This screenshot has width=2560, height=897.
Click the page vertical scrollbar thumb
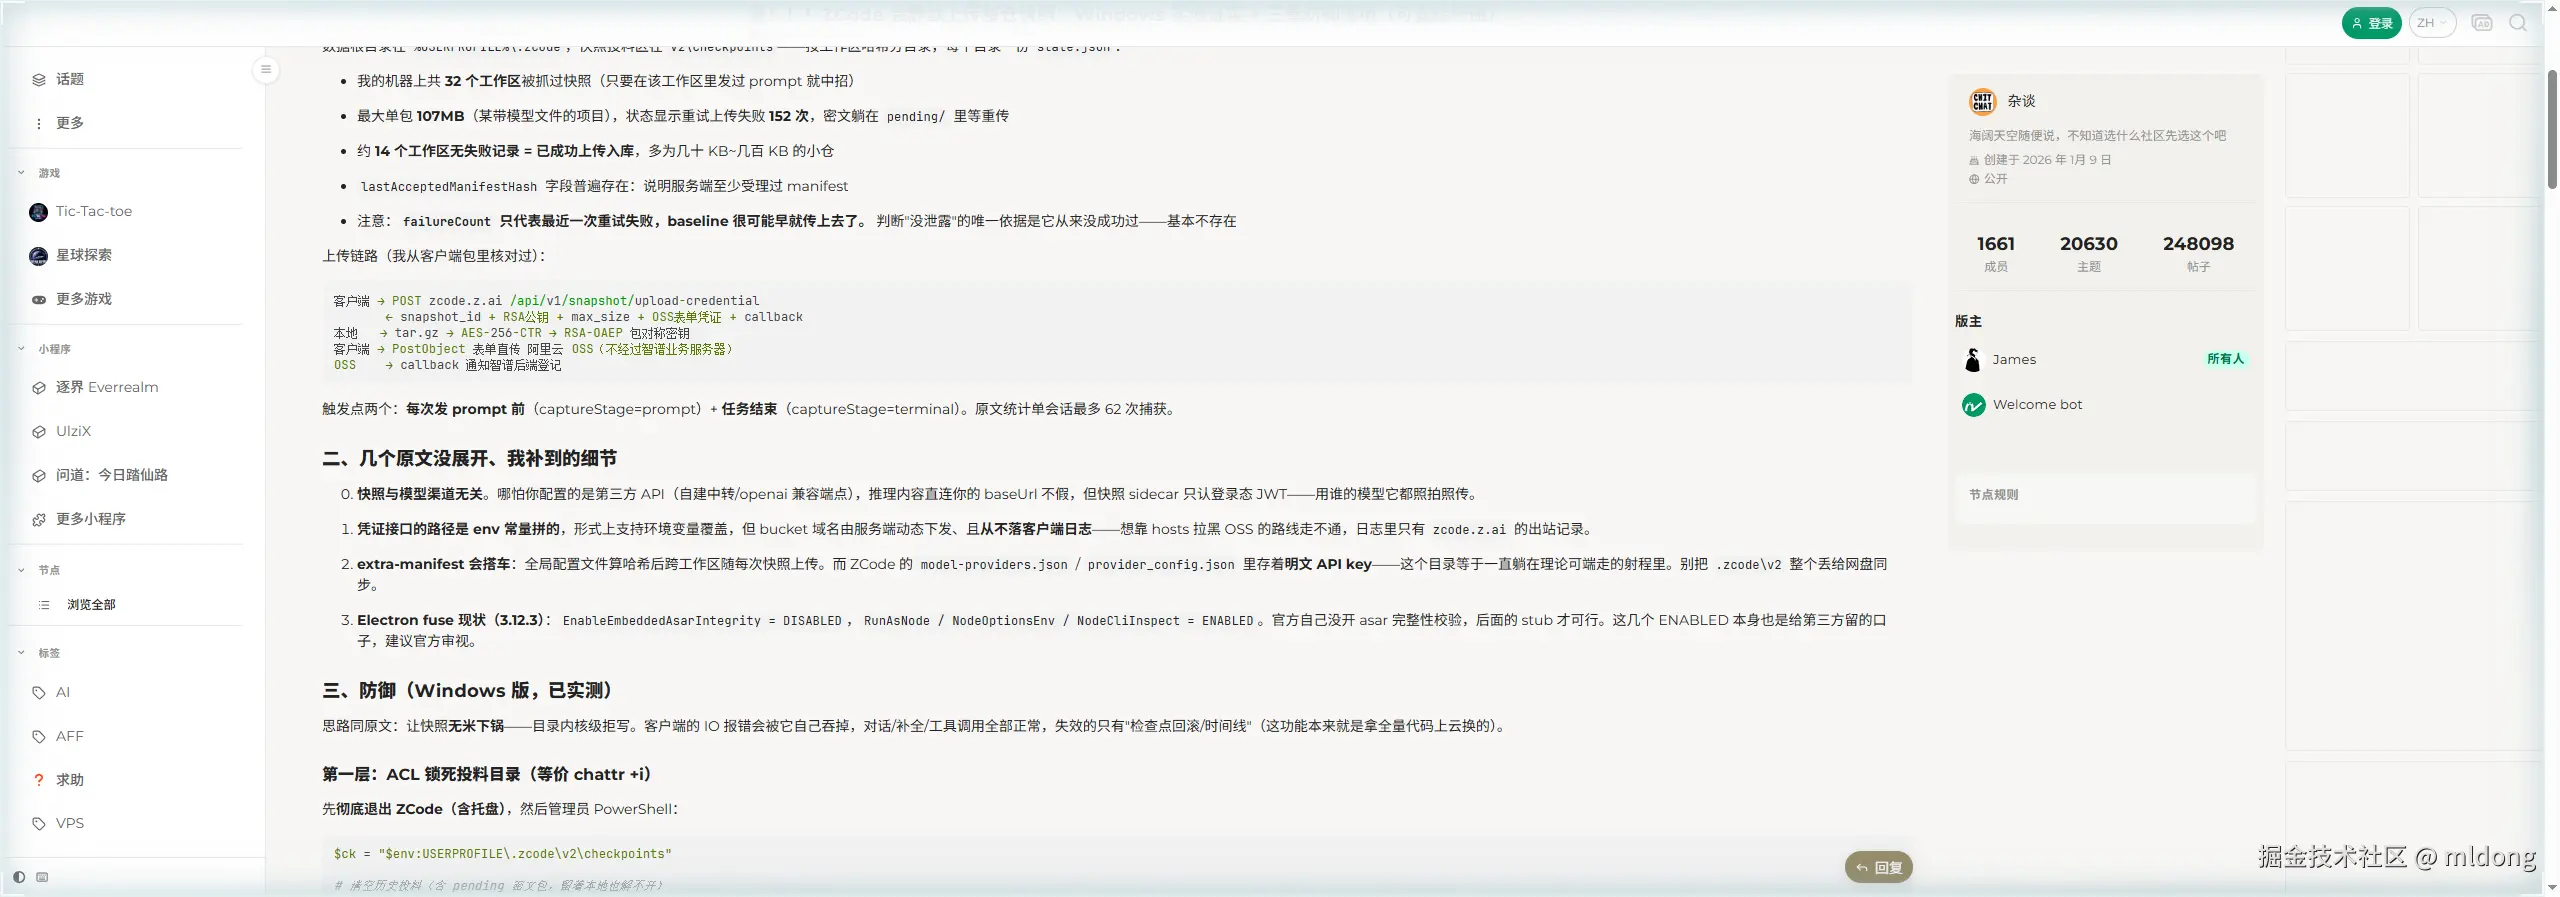tap(2552, 129)
